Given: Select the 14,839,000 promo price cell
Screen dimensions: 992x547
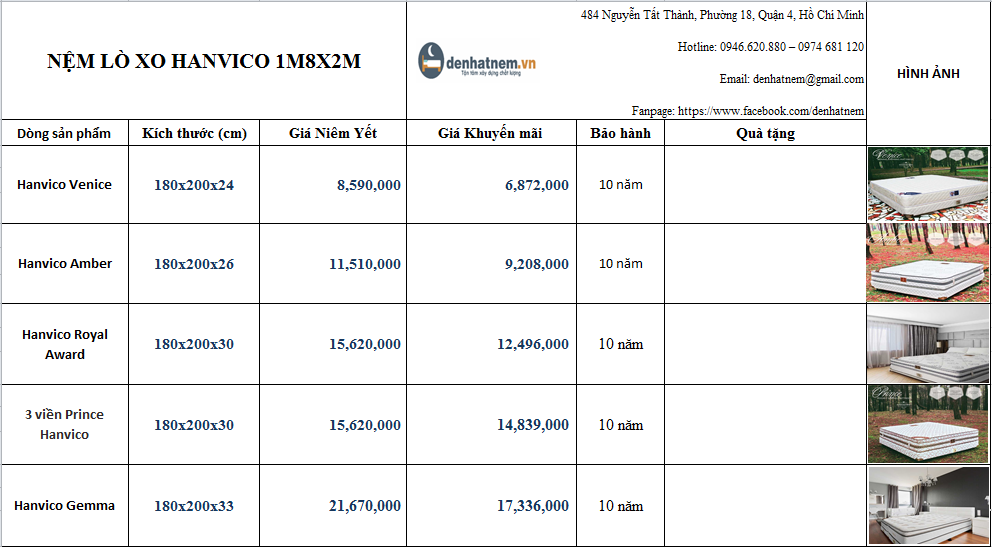Looking at the screenshot, I should coord(491,424).
